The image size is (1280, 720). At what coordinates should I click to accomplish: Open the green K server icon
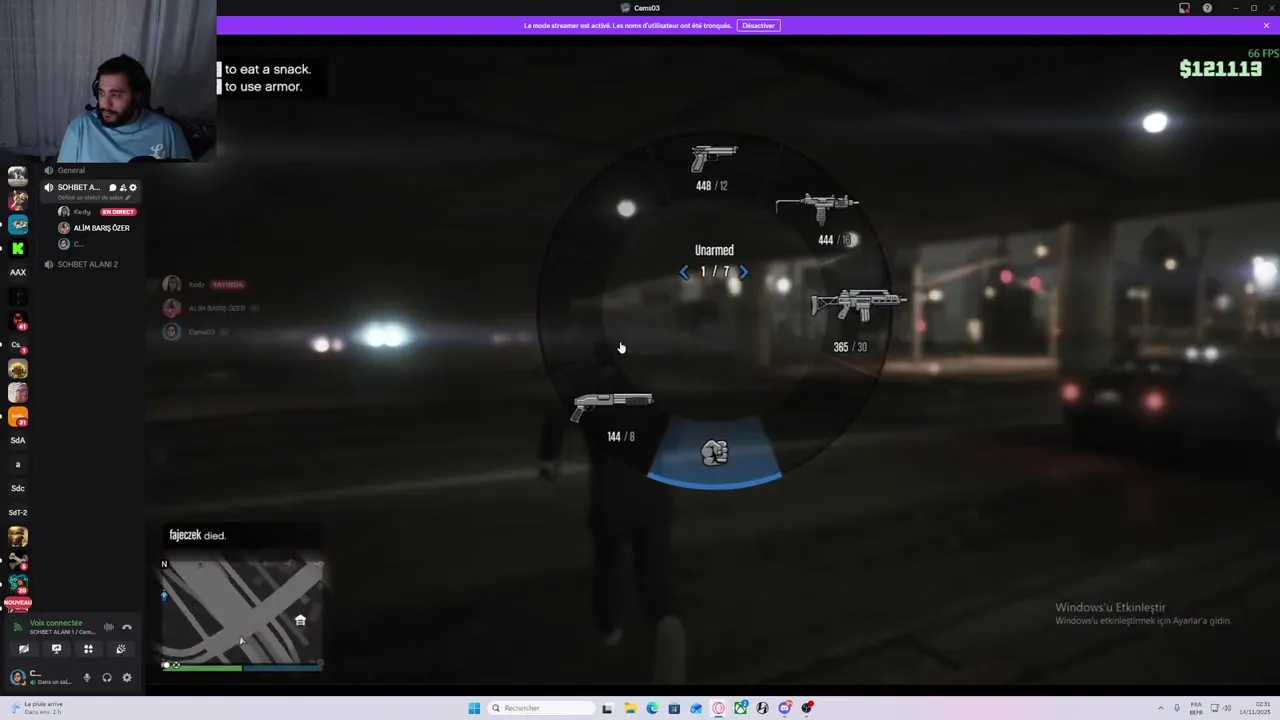(x=18, y=248)
